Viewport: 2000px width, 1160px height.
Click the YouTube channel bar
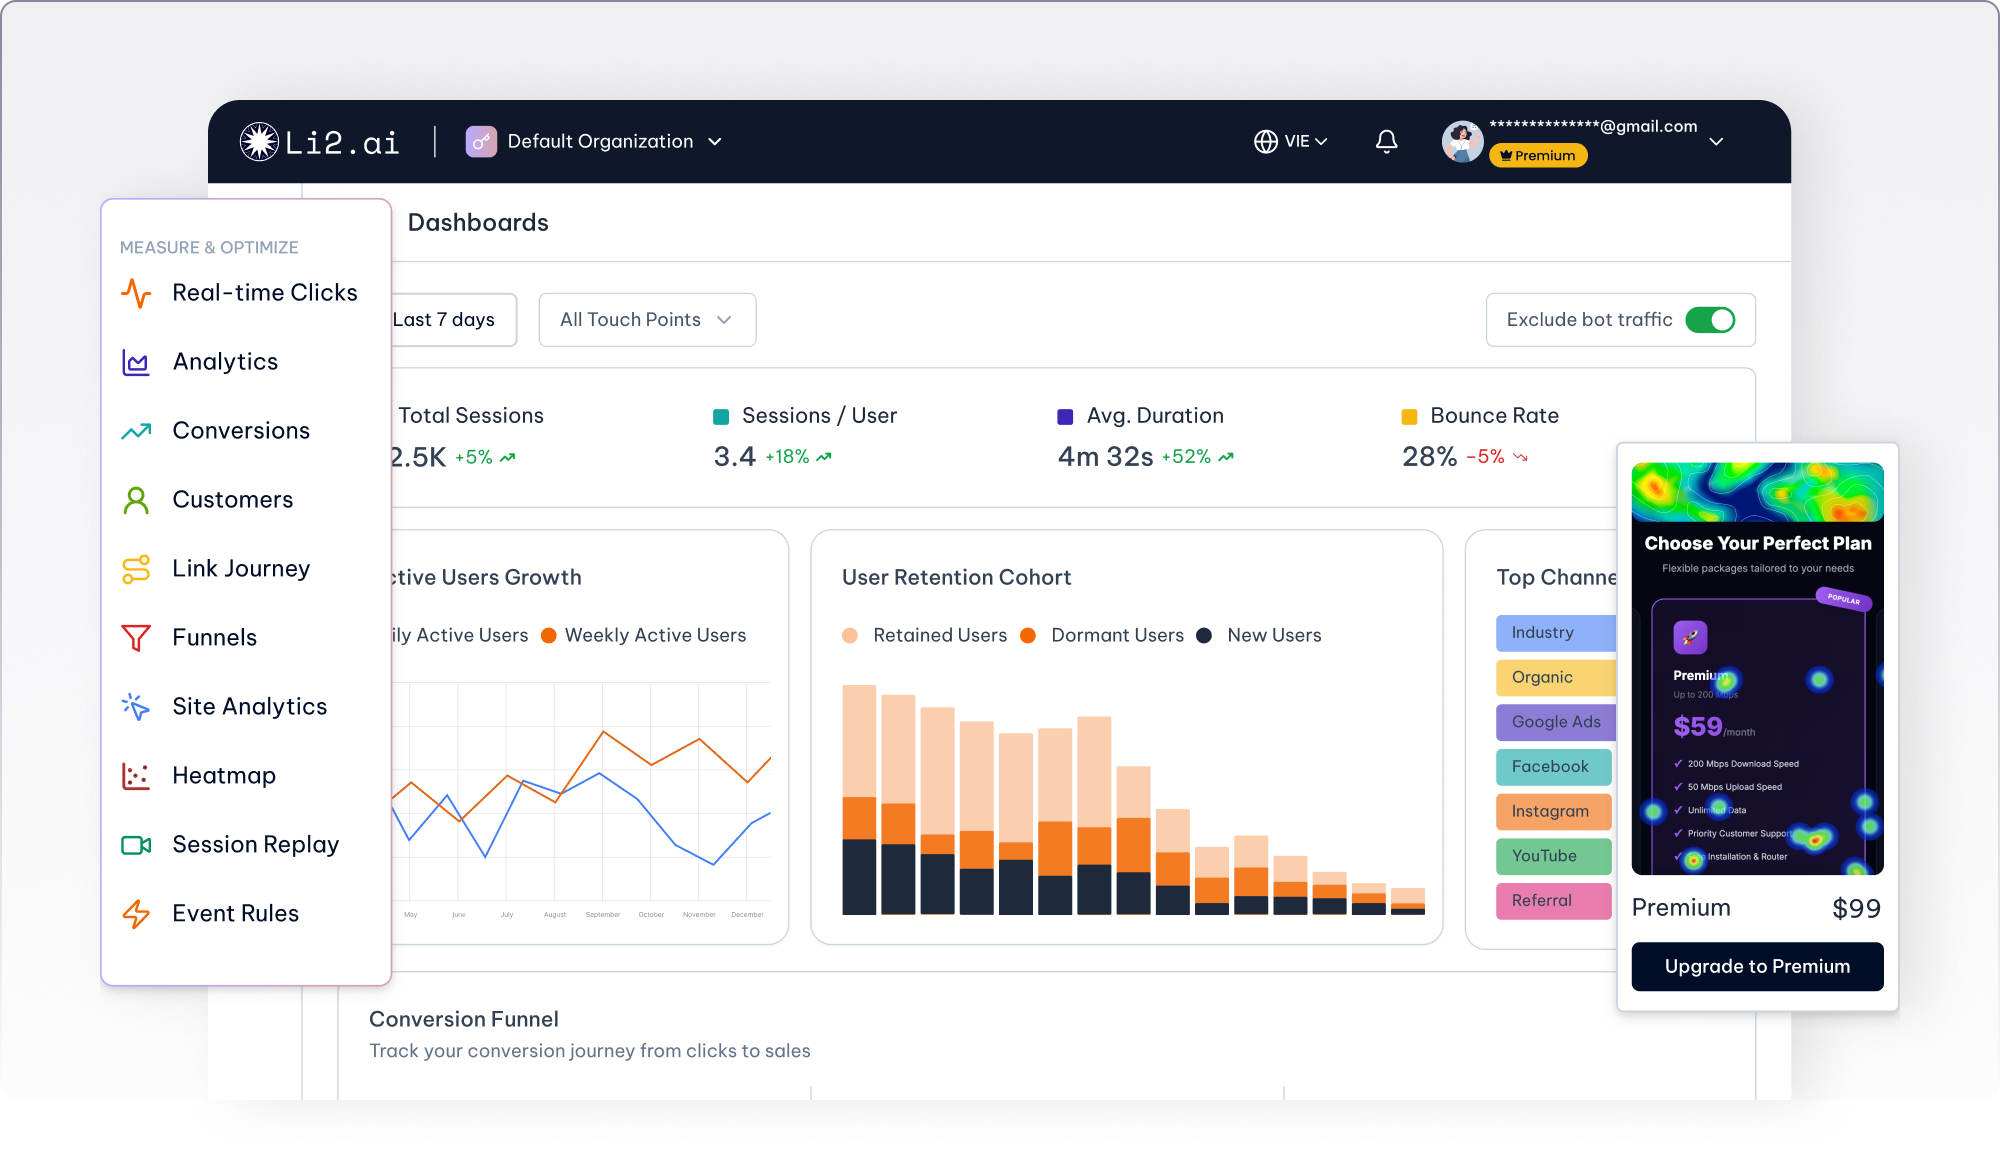[1554, 856]
